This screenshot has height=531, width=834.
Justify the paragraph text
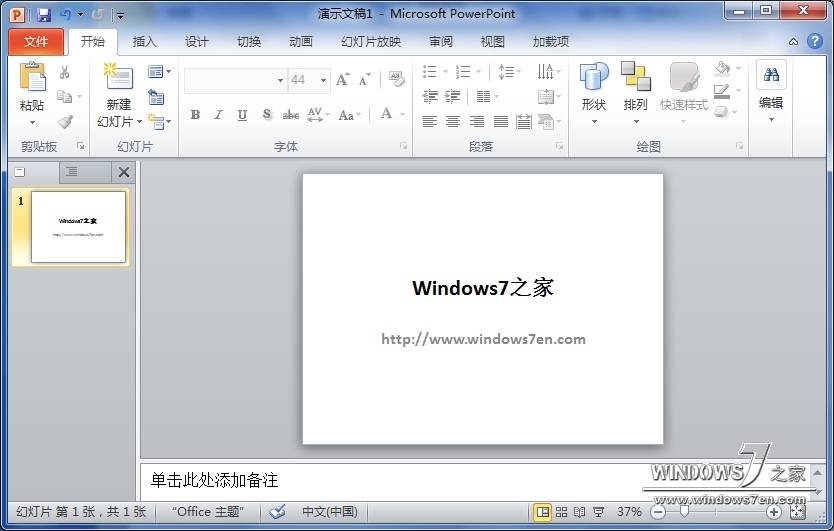(x=501, y=122)
